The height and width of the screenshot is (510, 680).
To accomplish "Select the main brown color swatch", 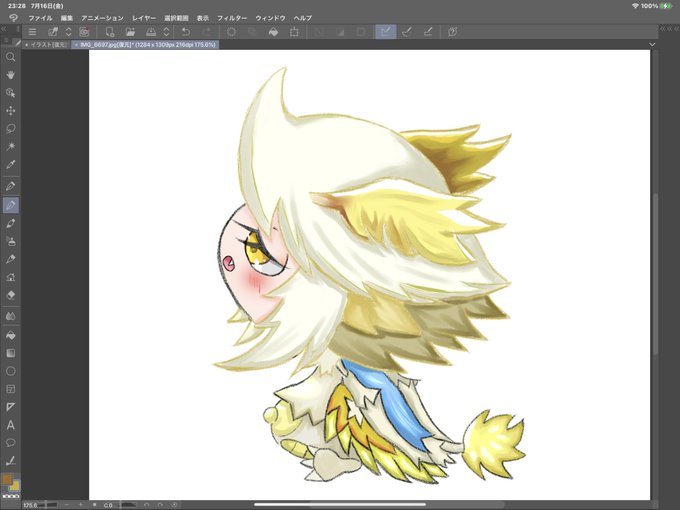I will click(x=7, y=479).
